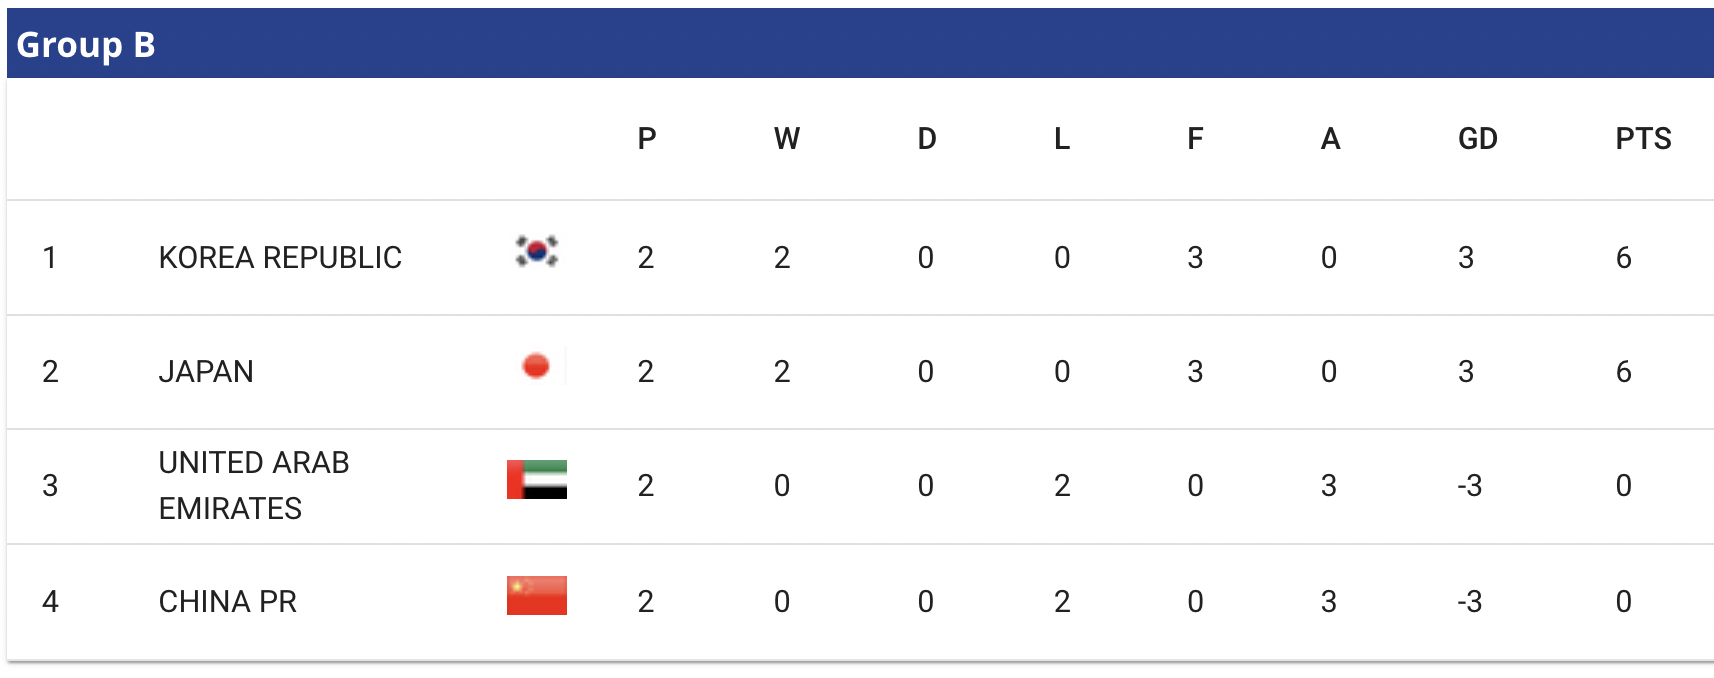Open the JAPAN team link
The width and height of the screenshot is (1714, 678).
tap(206, 372)
